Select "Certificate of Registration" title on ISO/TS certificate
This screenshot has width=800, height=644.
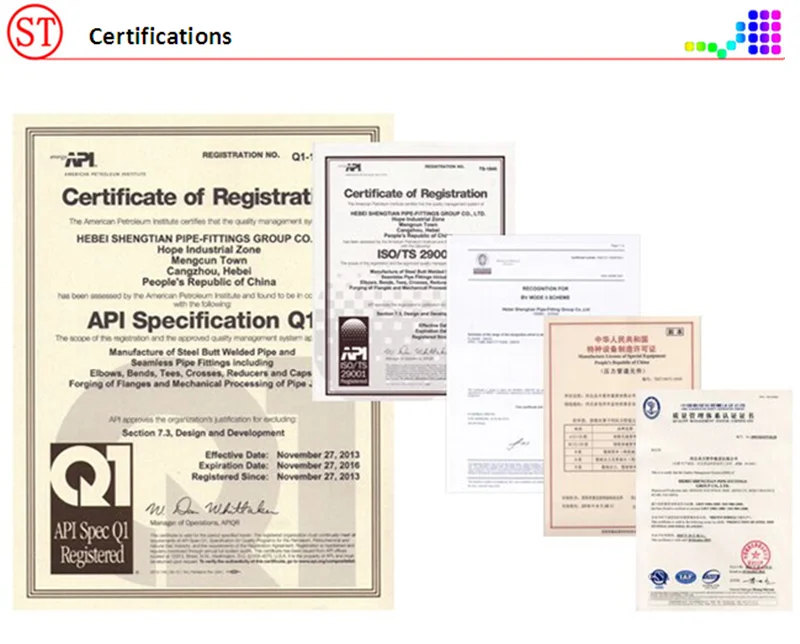[415, 193]
